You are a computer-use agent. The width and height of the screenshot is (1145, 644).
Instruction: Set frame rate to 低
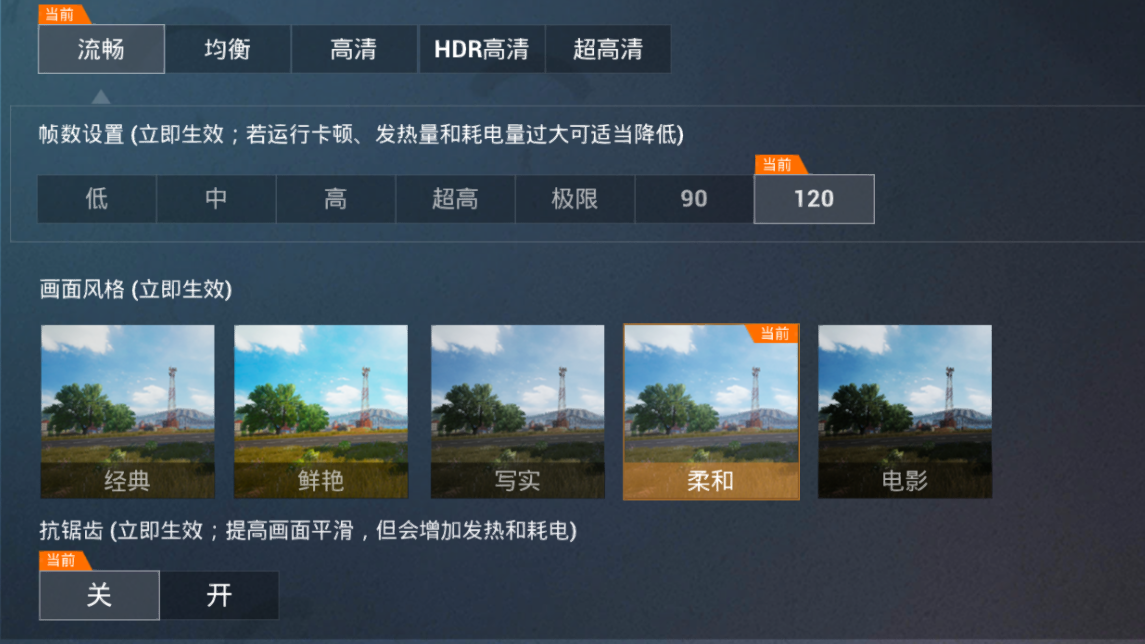click(96, 199)
